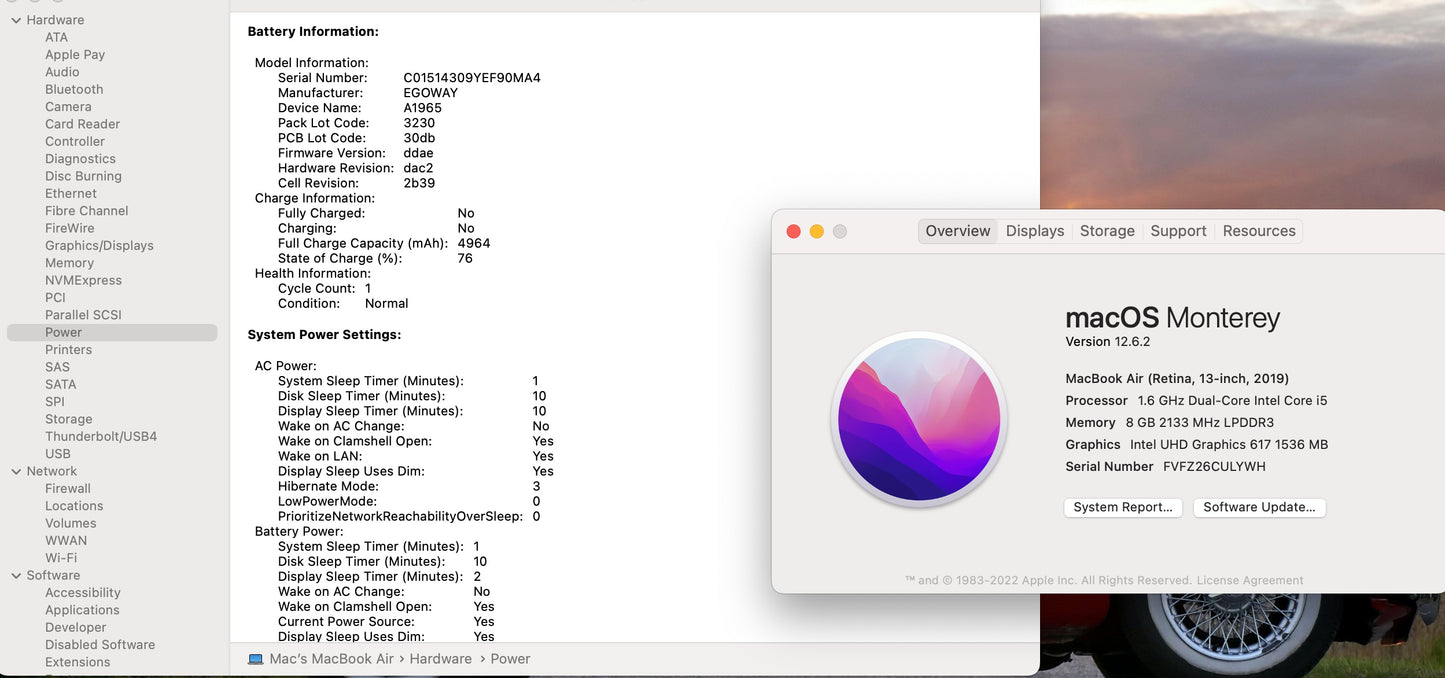Click the macOS Monterey logo image

(x=920, y=420)
